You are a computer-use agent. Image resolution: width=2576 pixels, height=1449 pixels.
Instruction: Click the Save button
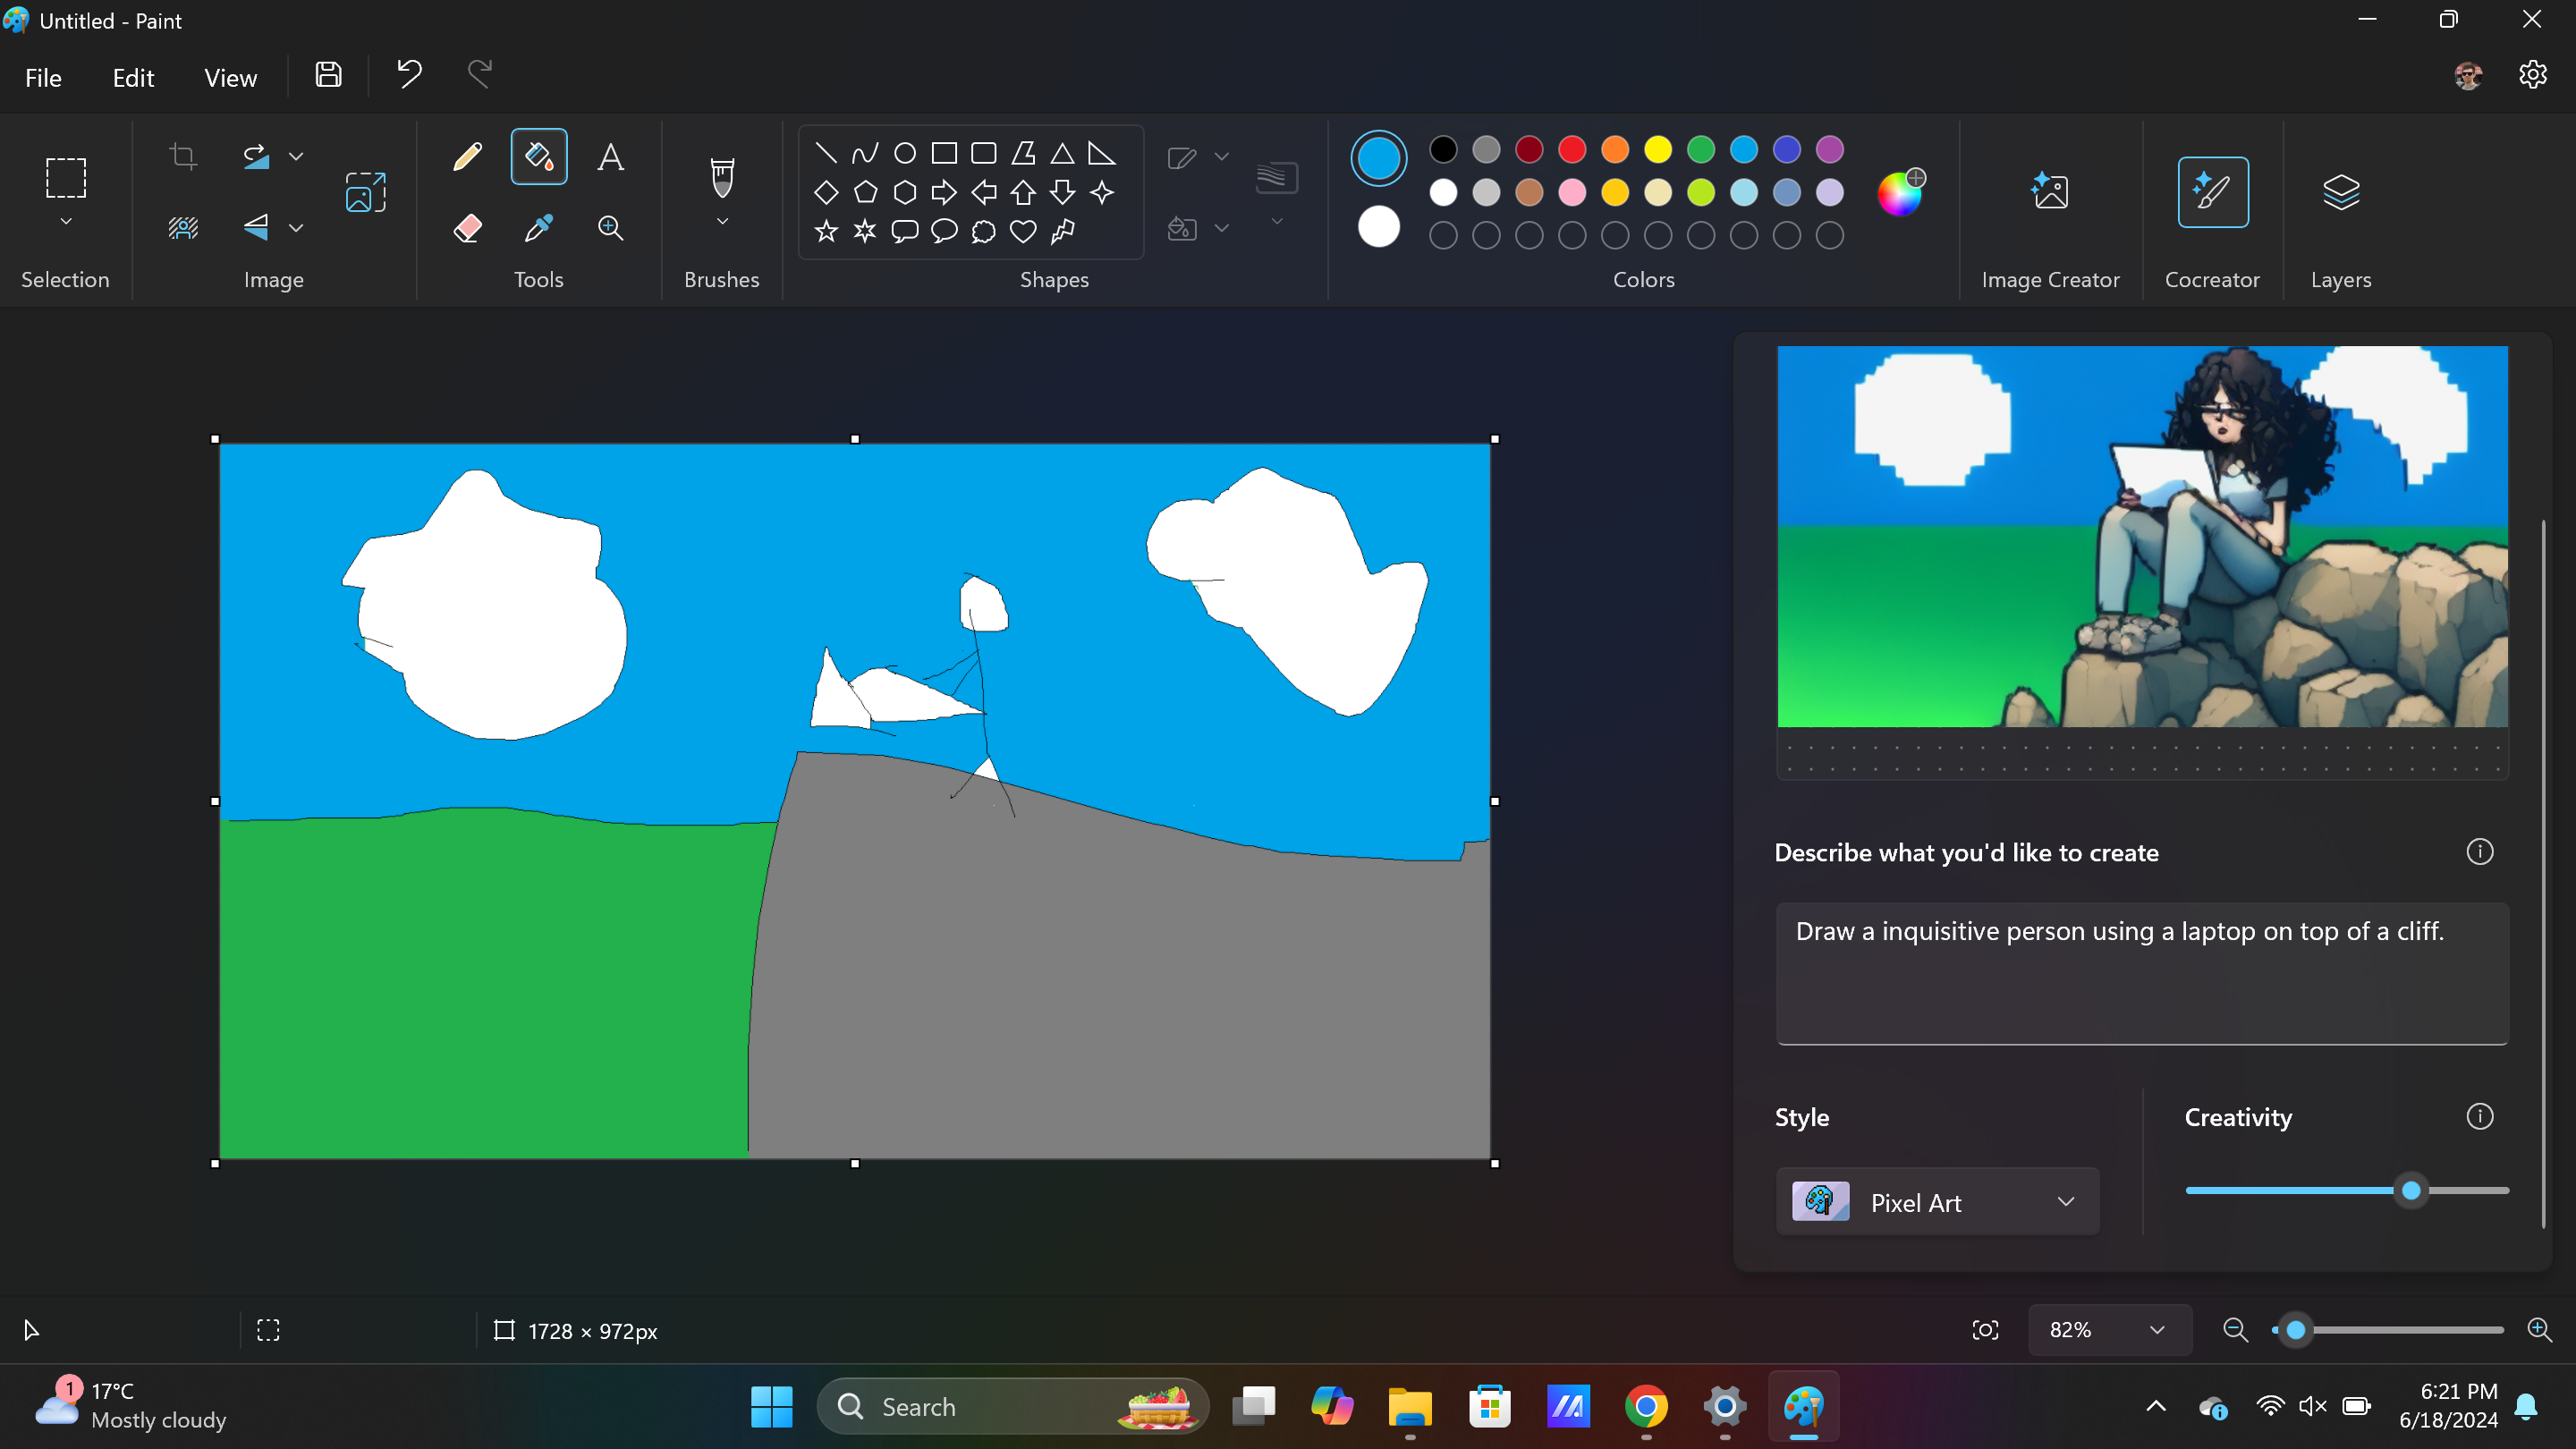click(x=328, y=75)
